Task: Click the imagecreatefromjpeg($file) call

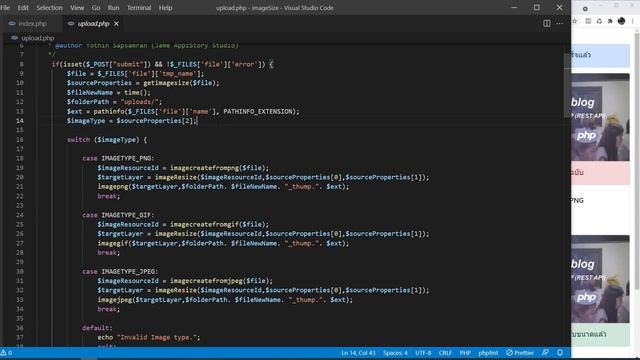Action: pyautogui.click(x=220, y=281)
